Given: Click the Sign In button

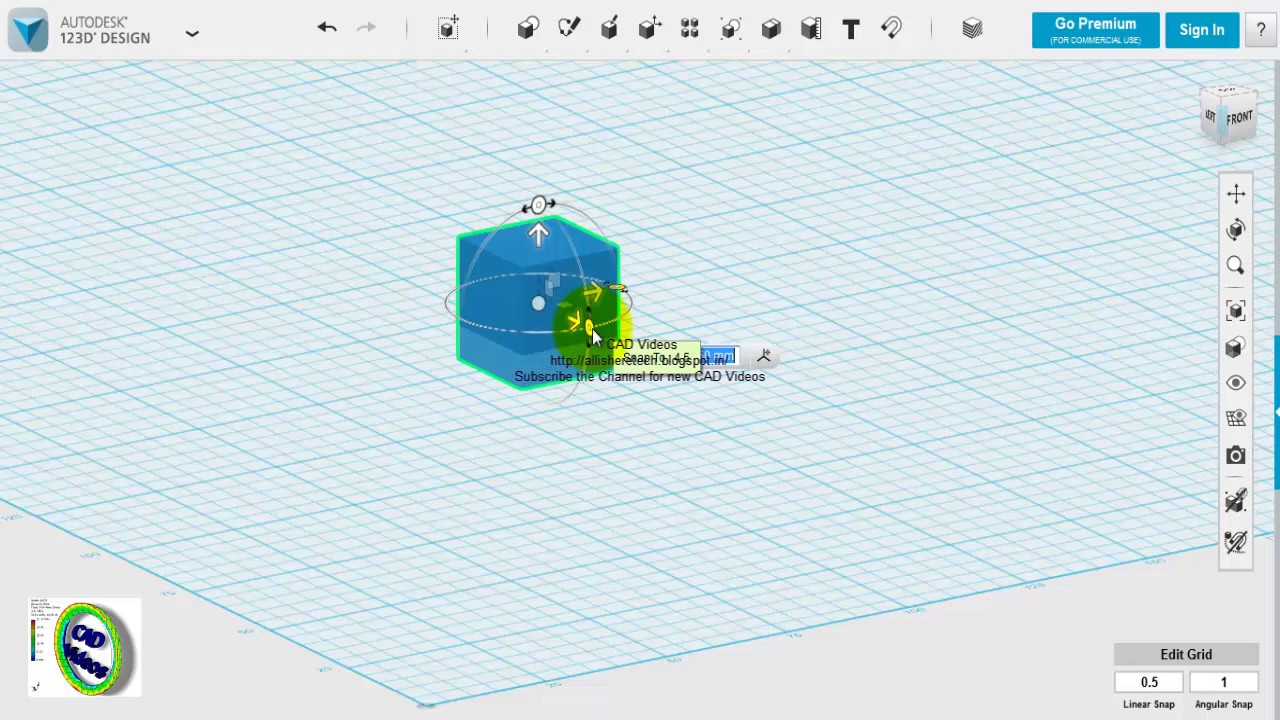Looking at the screenshot, I should (1201, 30).
